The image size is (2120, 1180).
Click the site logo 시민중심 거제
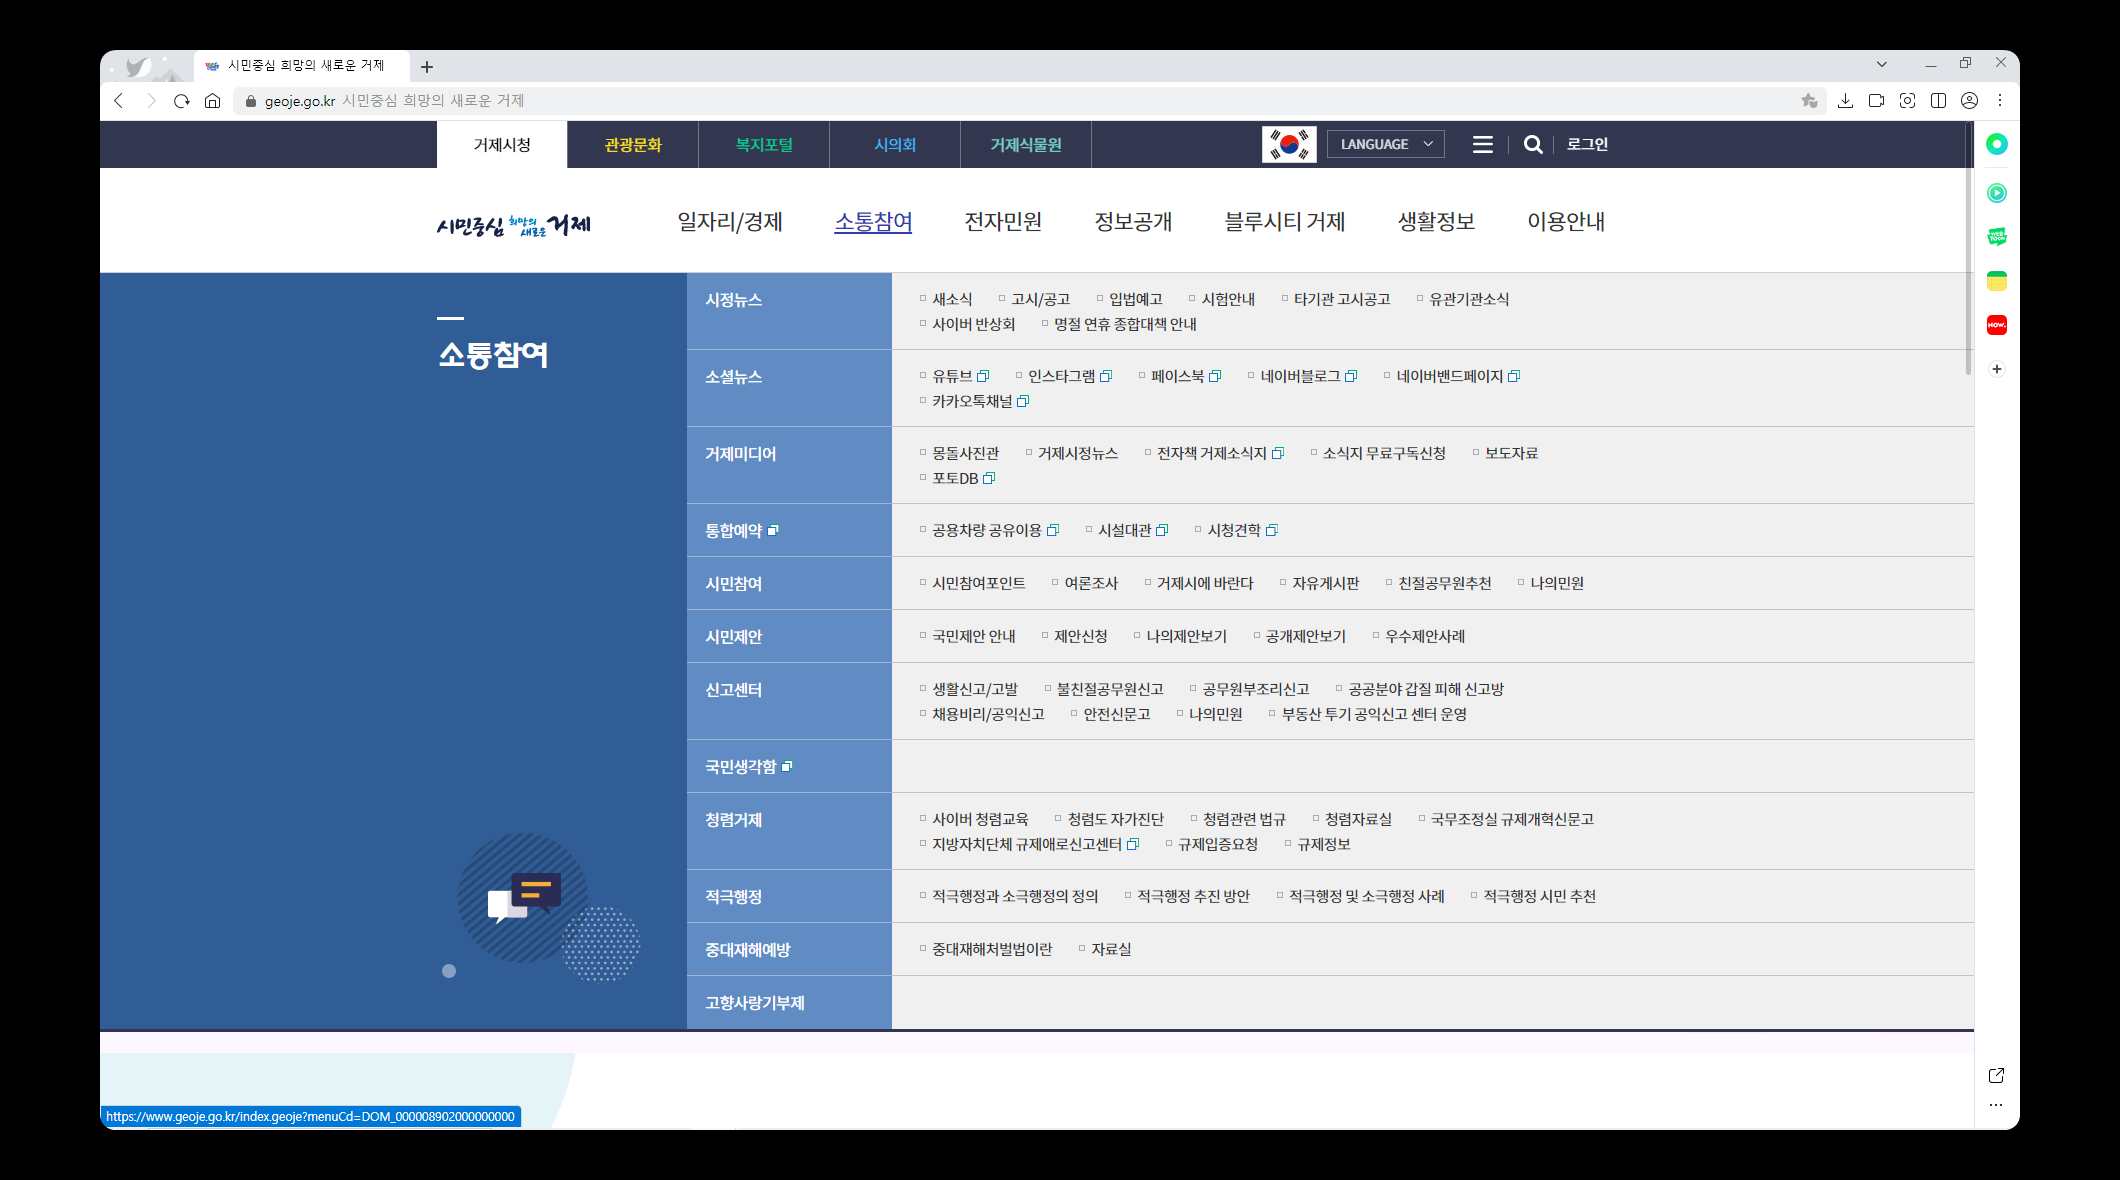tap(514, 224)
